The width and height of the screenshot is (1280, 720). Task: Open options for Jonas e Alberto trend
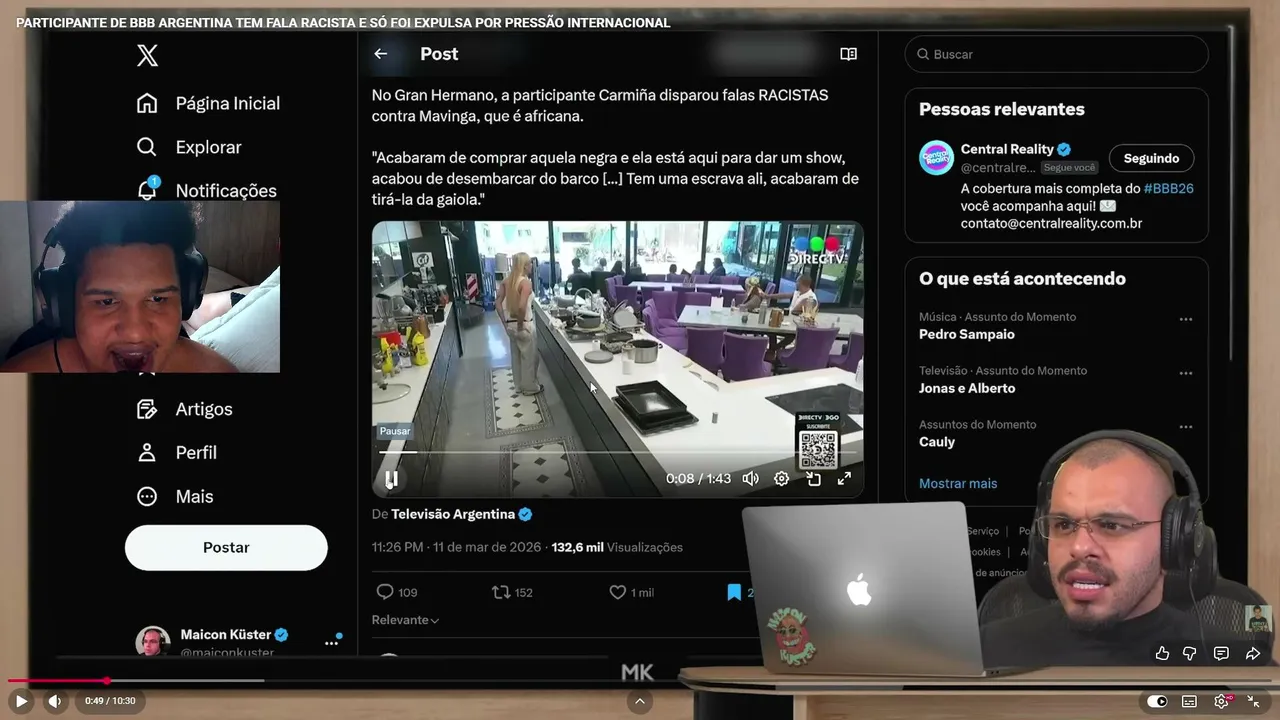coord(1185,373)
